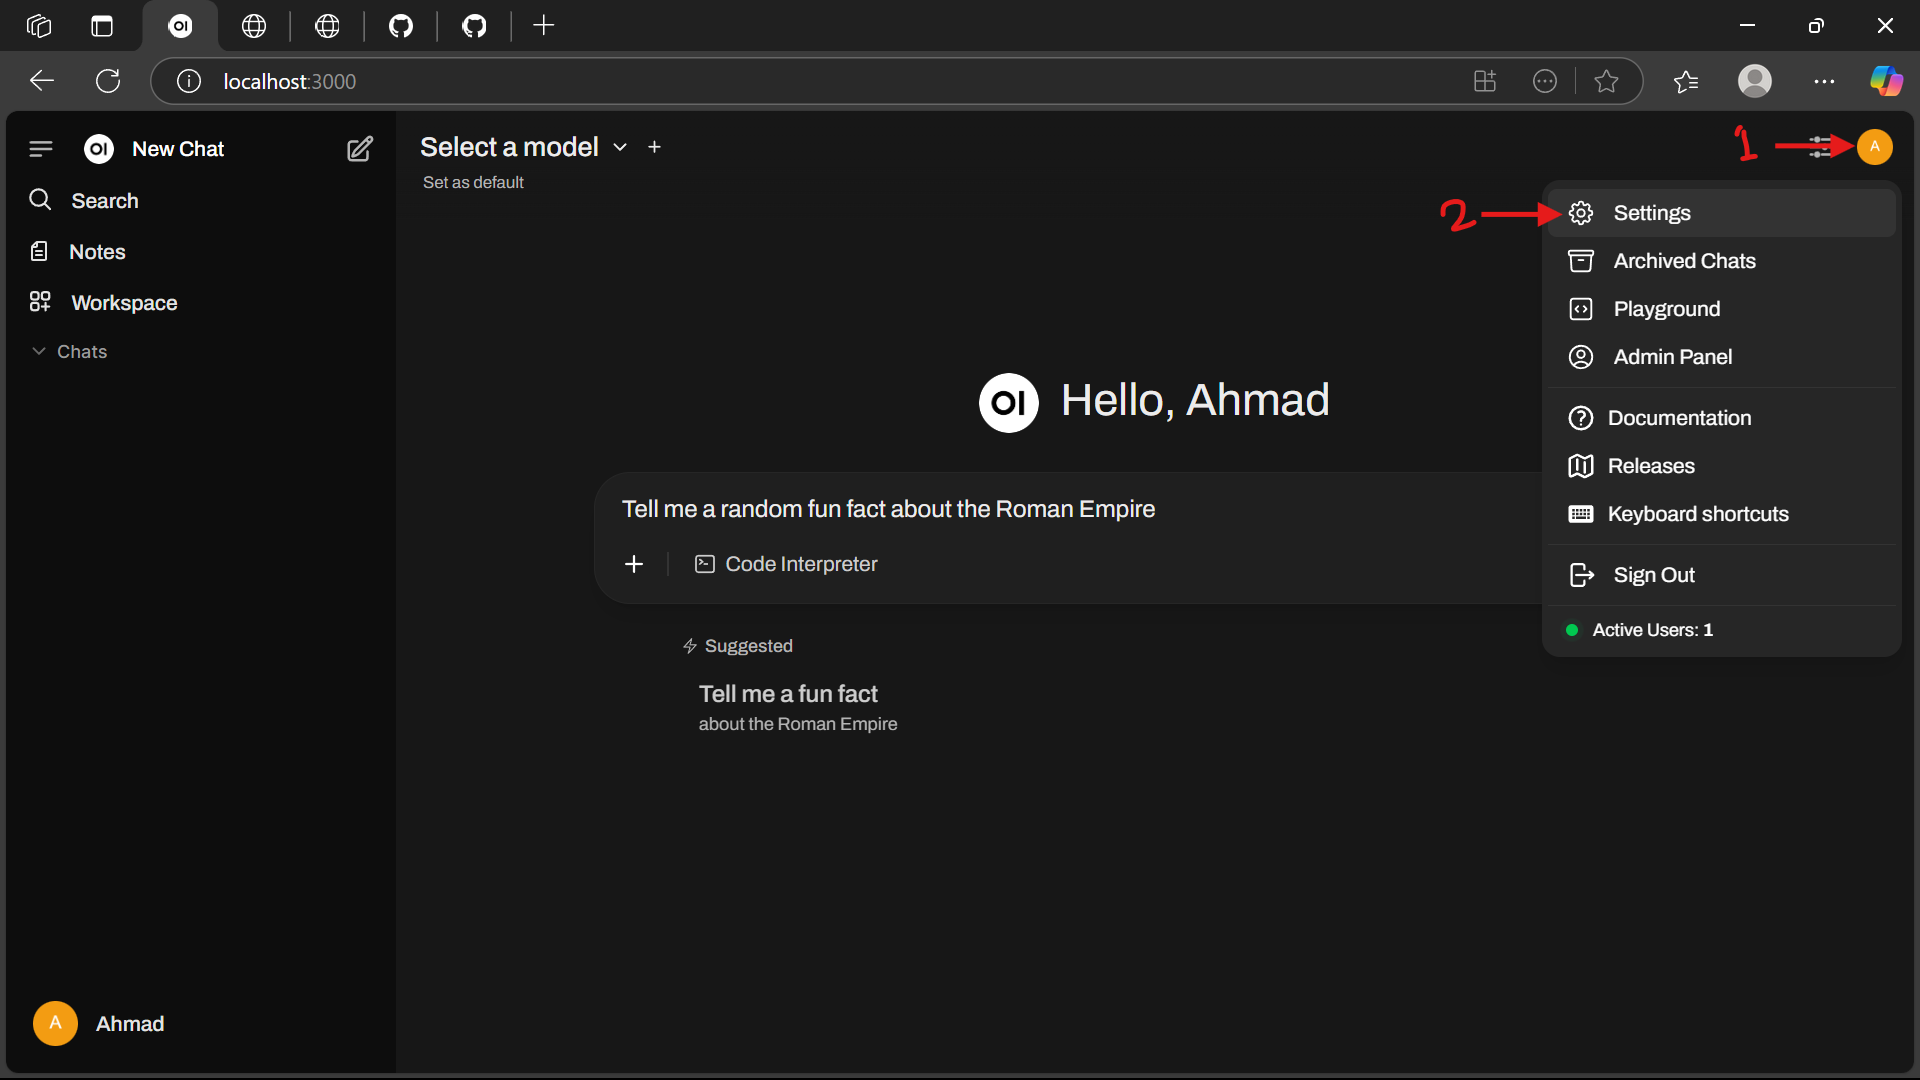Image resolution: width=1920 pixels, height=1080 pixels.
Task: Open the Notes section
Action: point(97,252)
